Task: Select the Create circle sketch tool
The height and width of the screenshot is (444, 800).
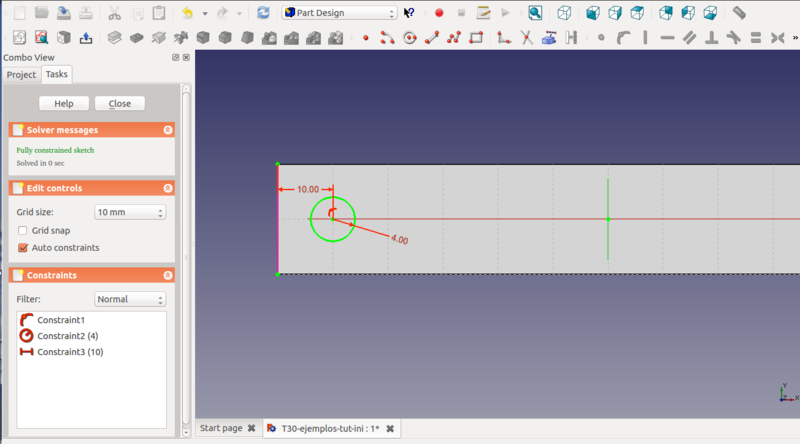Action: click(410, 38)
